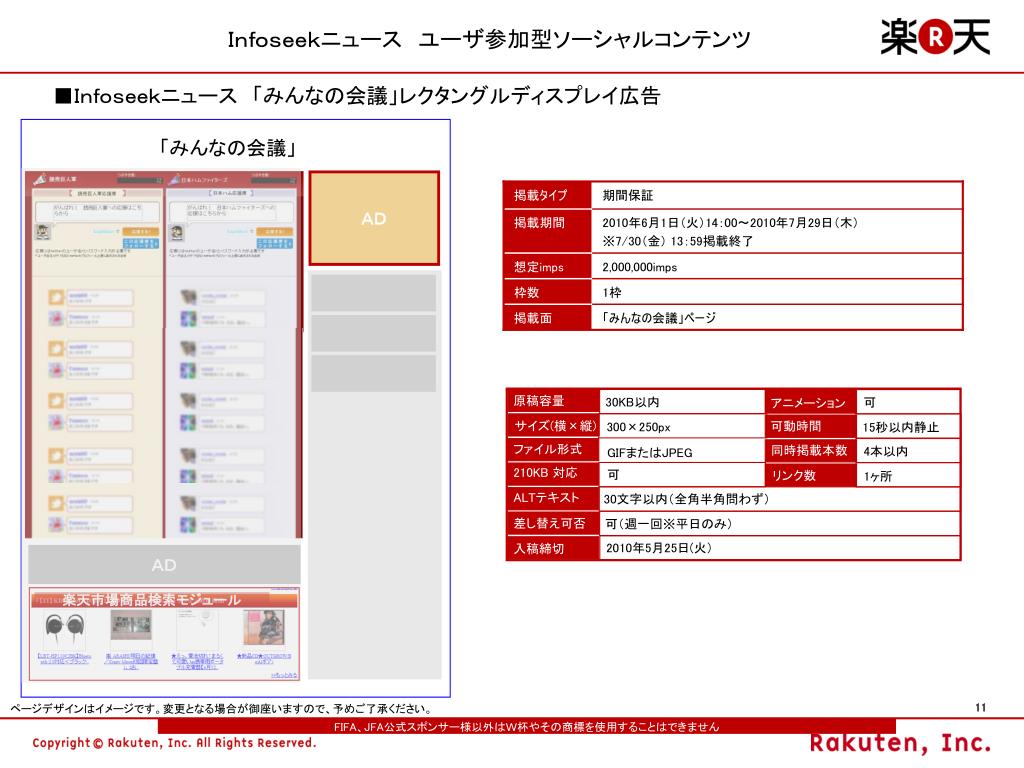The height and width of the screenshot is (768, 1024).
Task: Click the ファイル形式 label cell
Action: (553, 449)
